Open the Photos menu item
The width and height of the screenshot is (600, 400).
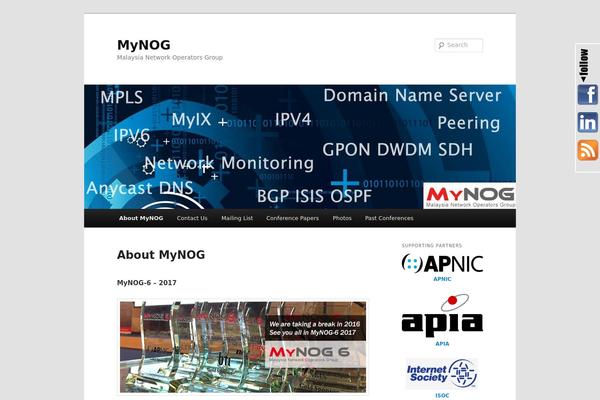point(342,218)
